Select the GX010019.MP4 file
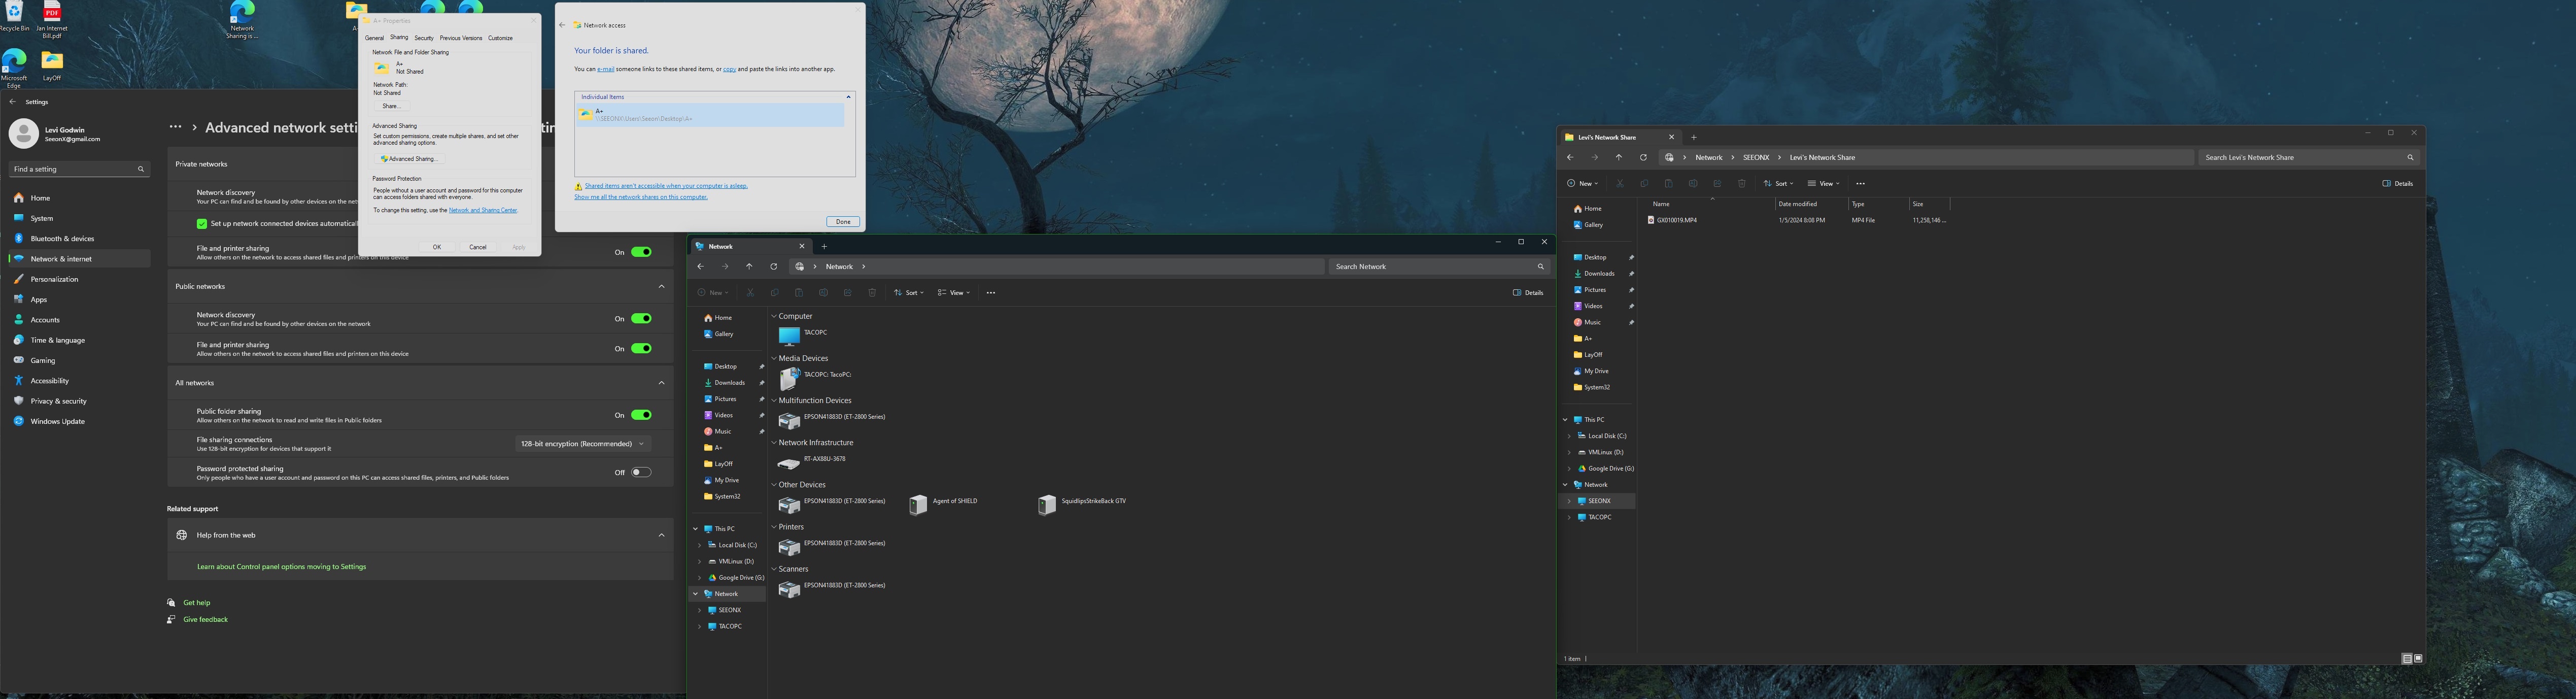 (x=1677, y=220)
